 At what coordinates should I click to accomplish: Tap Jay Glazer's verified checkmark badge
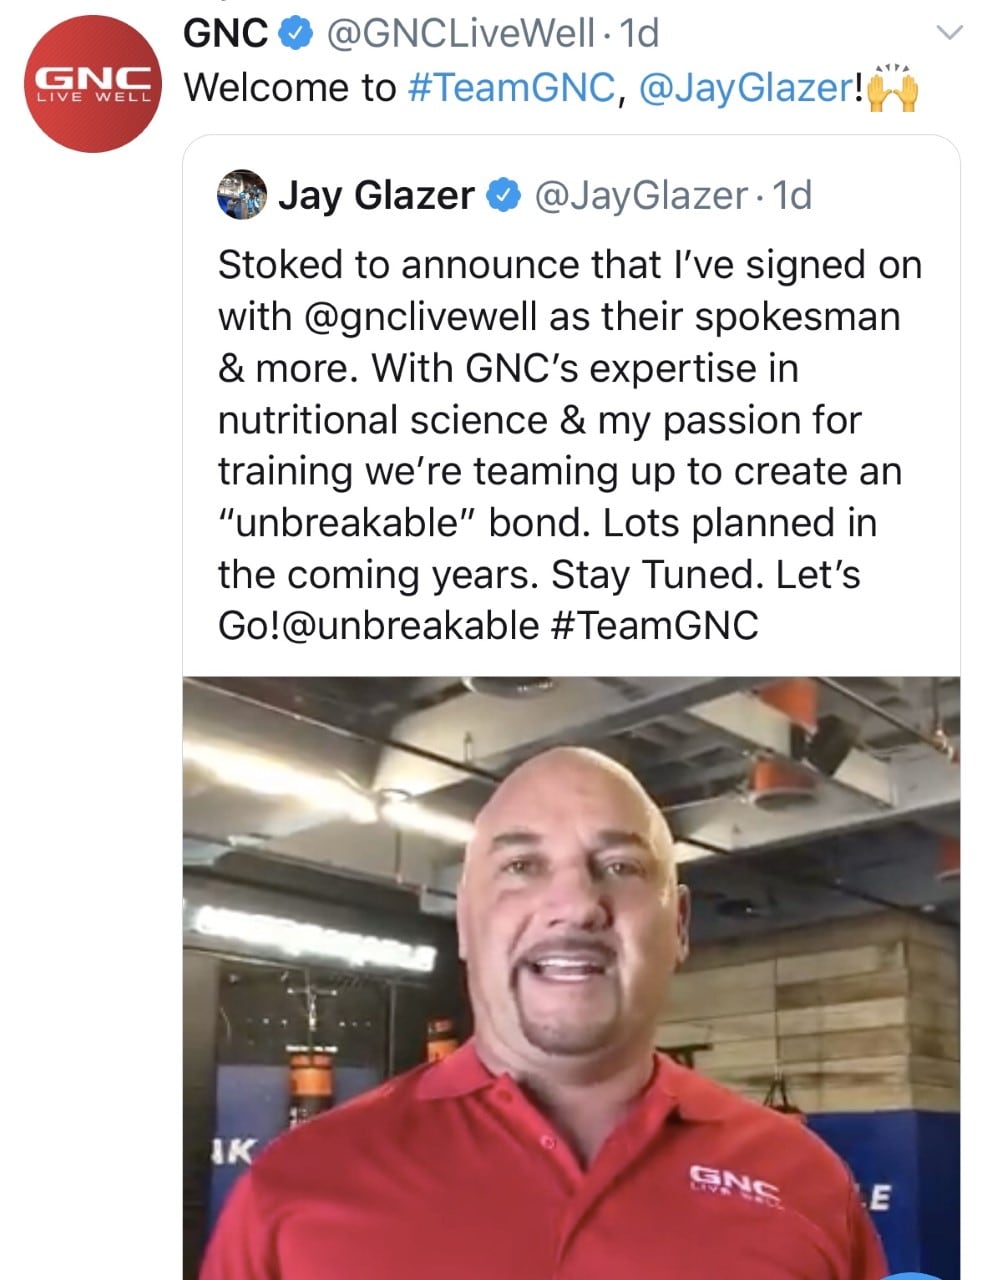[x=503, y=195]
